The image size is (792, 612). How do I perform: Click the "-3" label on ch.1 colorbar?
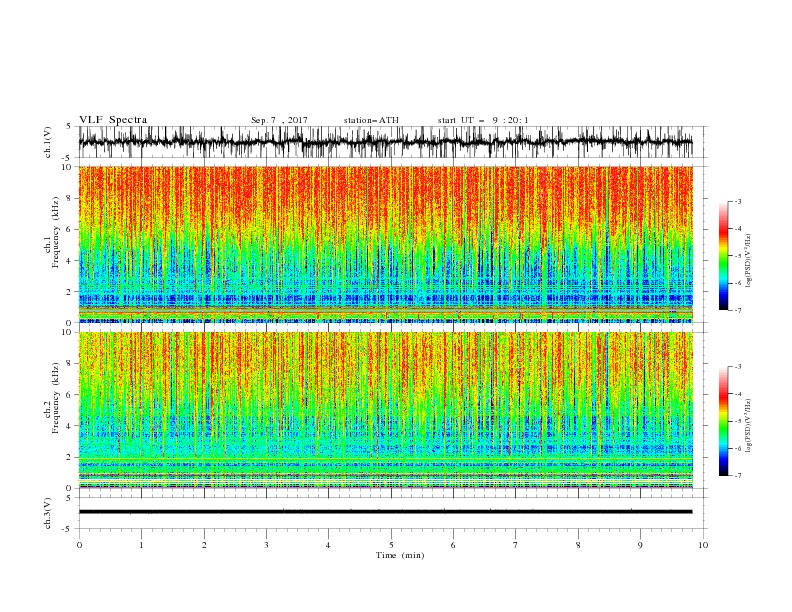pyautogui.click(x=737, y=201)
